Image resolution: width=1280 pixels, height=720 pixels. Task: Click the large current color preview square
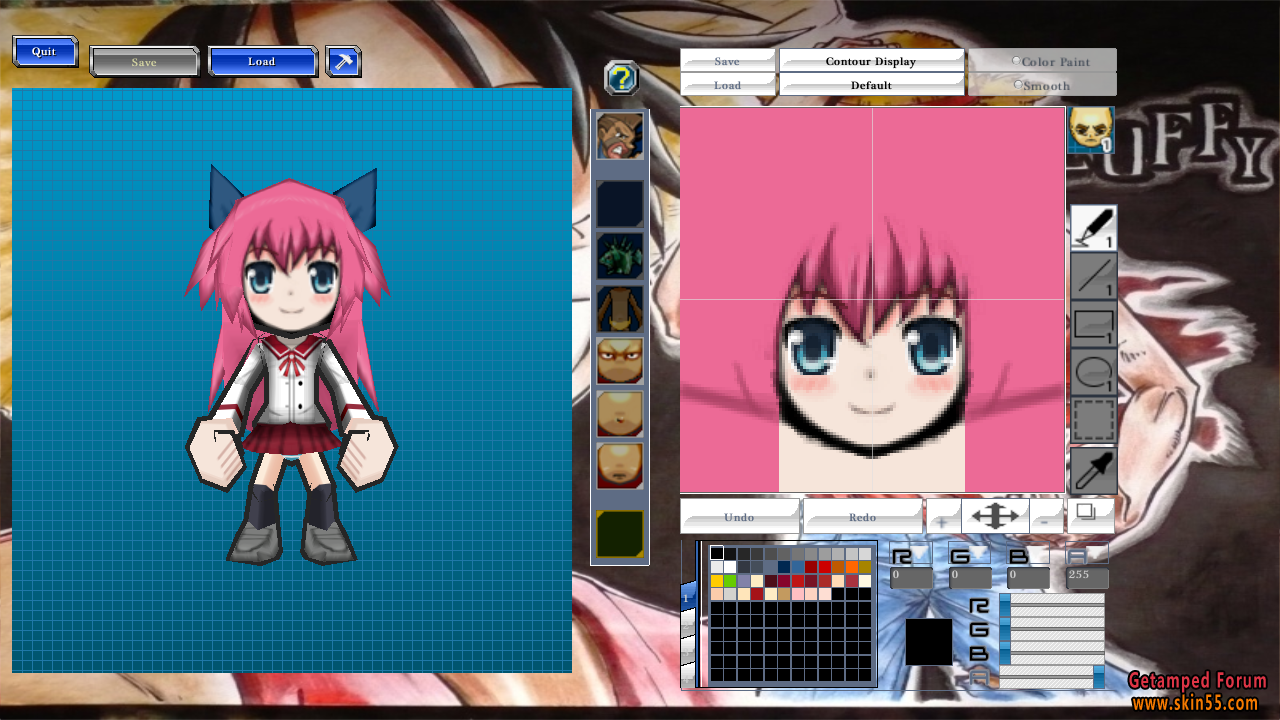pyautogui.click(x=929, y=642)
